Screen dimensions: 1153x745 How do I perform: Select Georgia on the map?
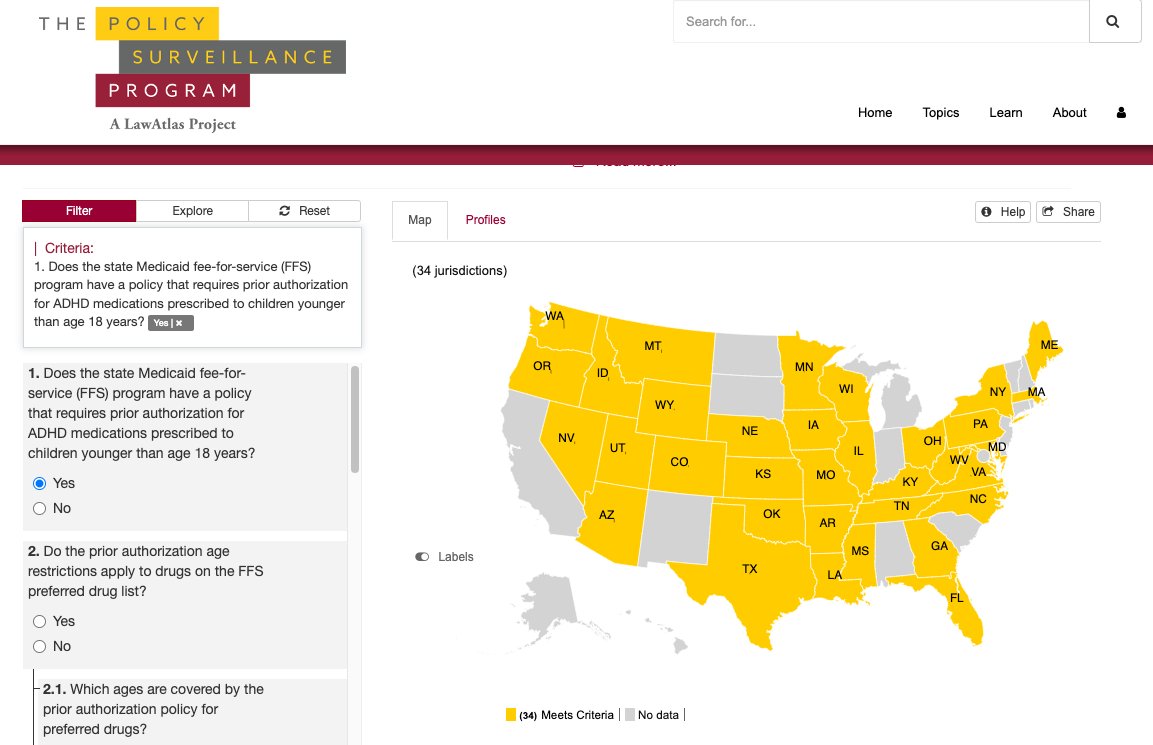[932, 548]
